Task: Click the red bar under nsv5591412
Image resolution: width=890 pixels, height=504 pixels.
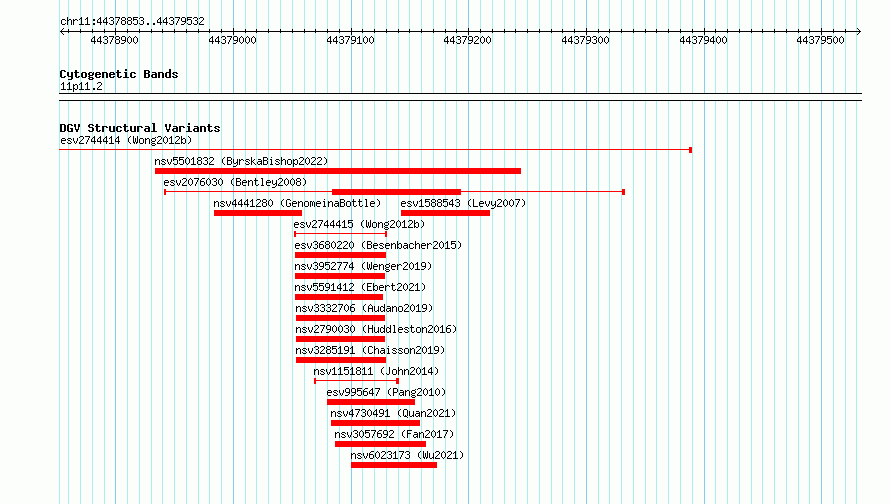Action: point(339,297)
